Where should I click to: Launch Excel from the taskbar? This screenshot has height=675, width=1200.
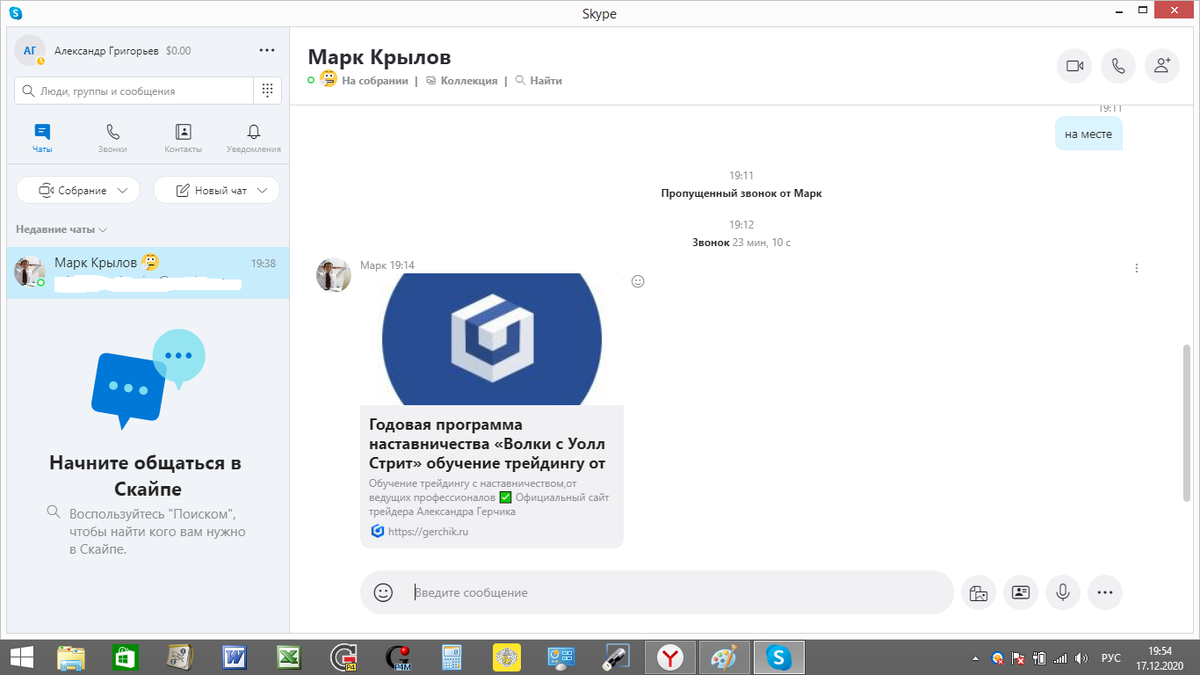[x=290, y=656]
